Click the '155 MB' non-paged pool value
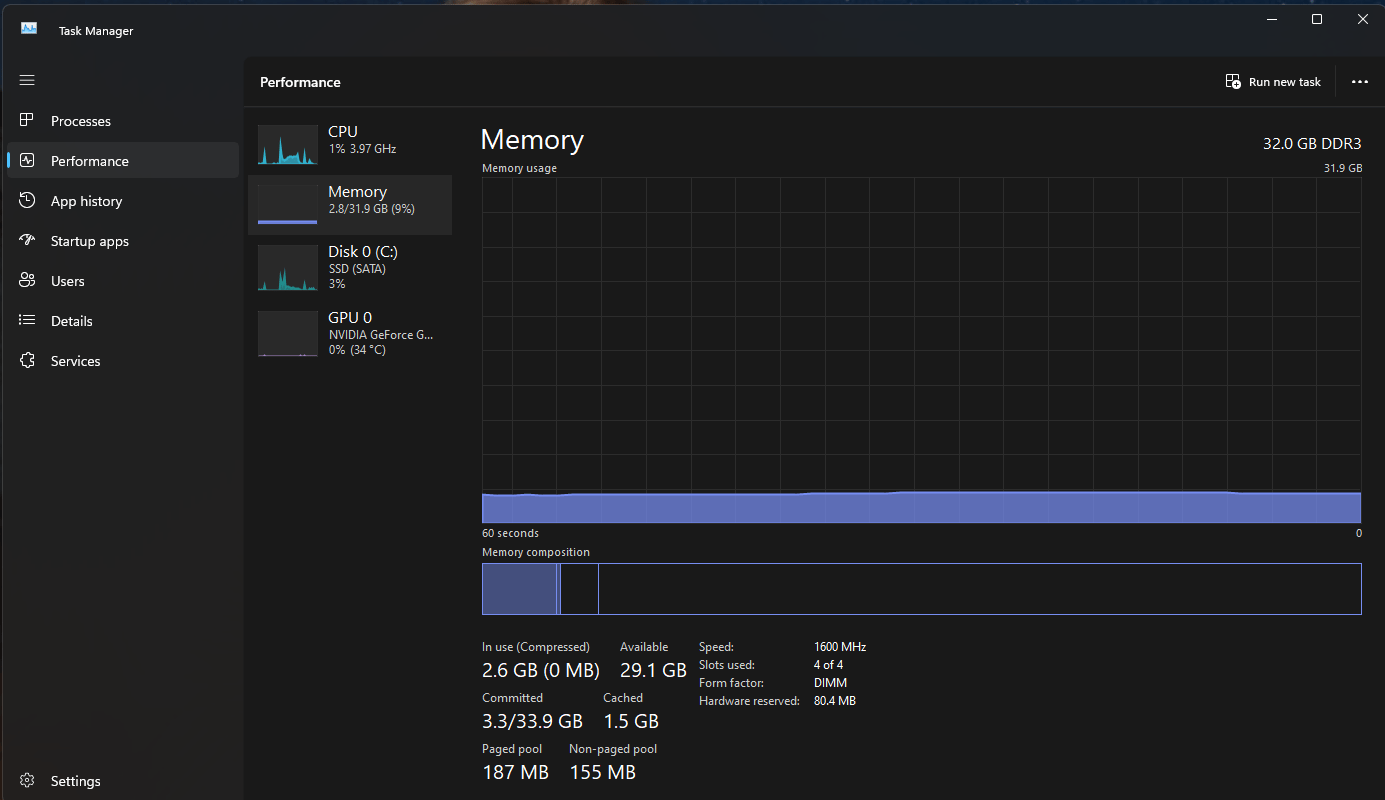1385x800 pixels. pos(603,772)
